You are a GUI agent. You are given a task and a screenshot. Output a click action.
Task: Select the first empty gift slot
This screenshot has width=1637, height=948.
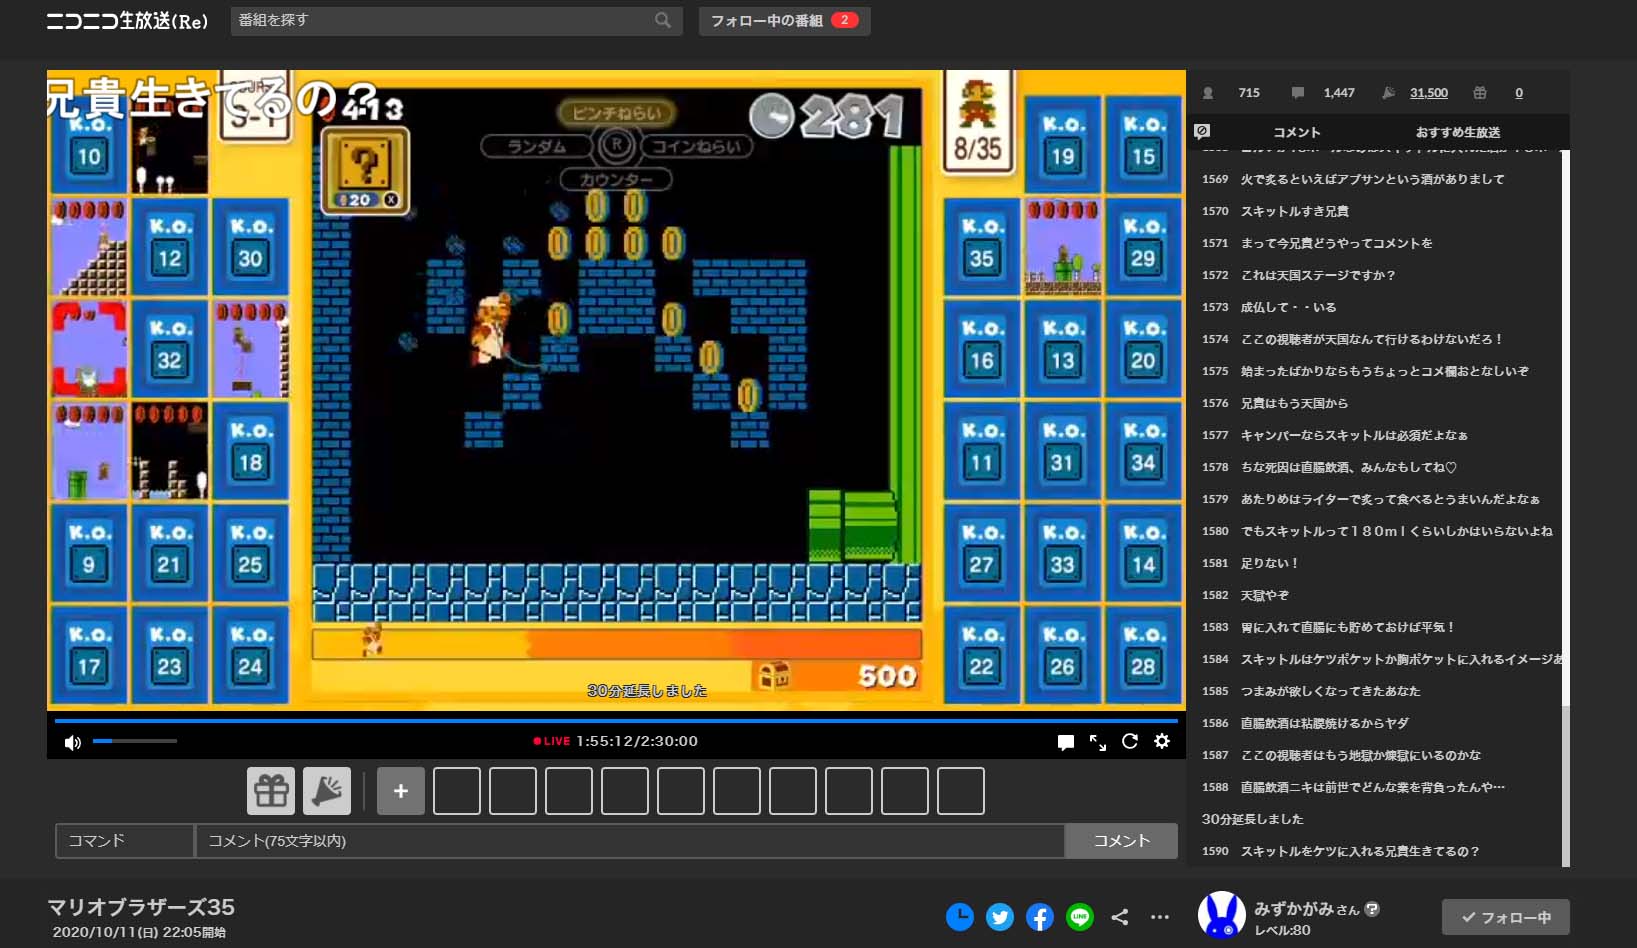tap(457, 791)
